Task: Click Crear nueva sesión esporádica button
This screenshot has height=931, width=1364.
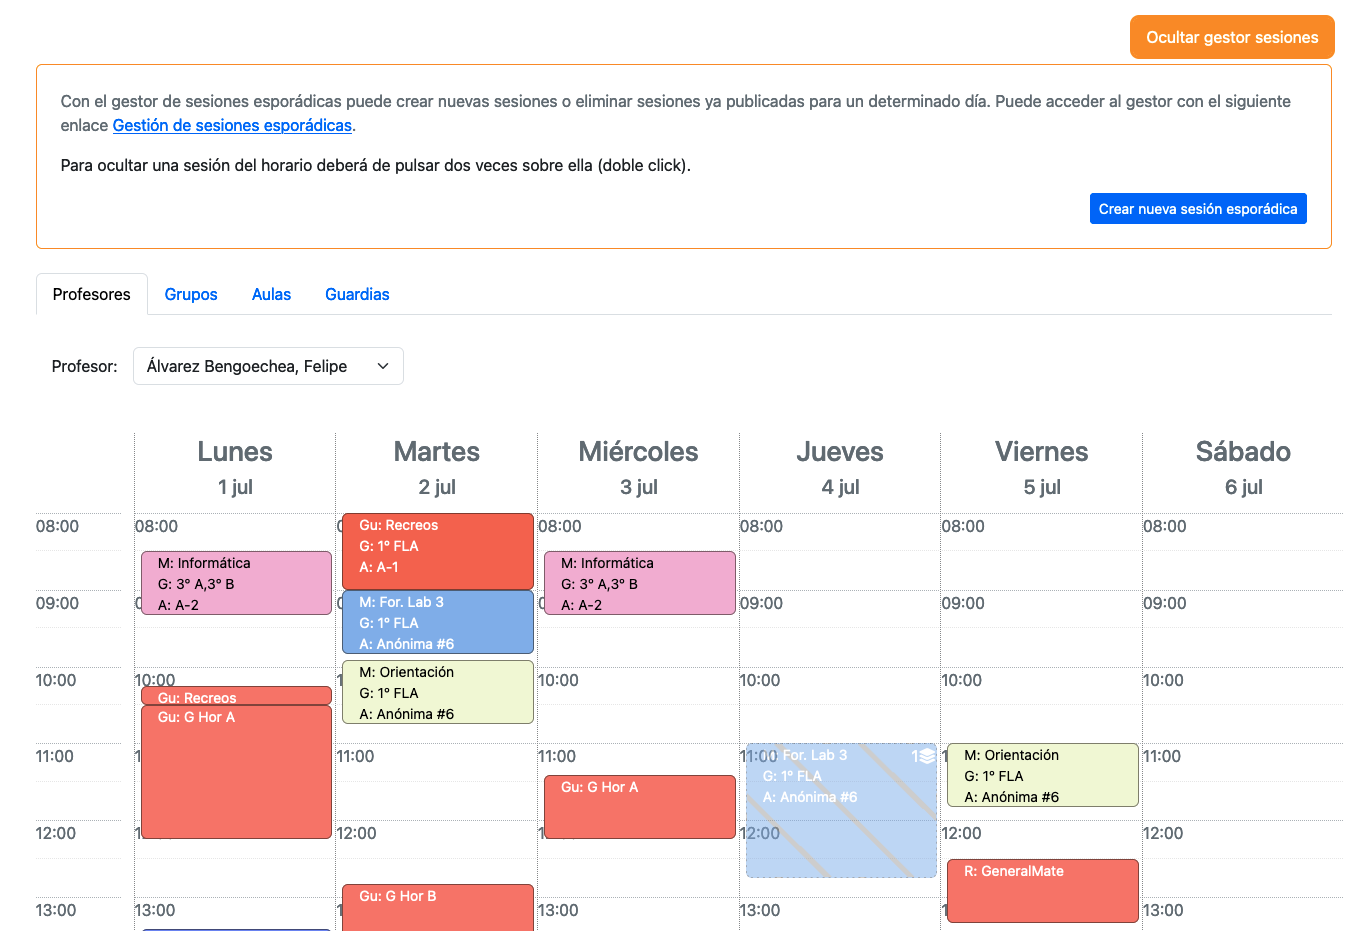Action: [1198, 208]
